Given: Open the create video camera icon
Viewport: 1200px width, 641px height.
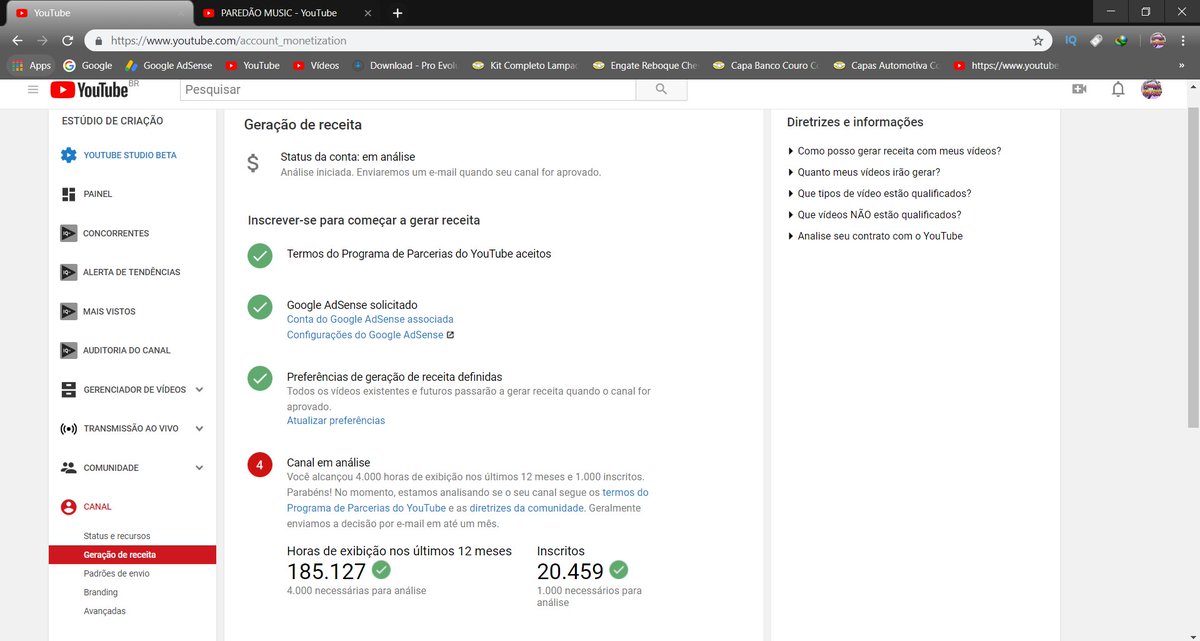Looking at the screenshot, I should pos(1079,90).
